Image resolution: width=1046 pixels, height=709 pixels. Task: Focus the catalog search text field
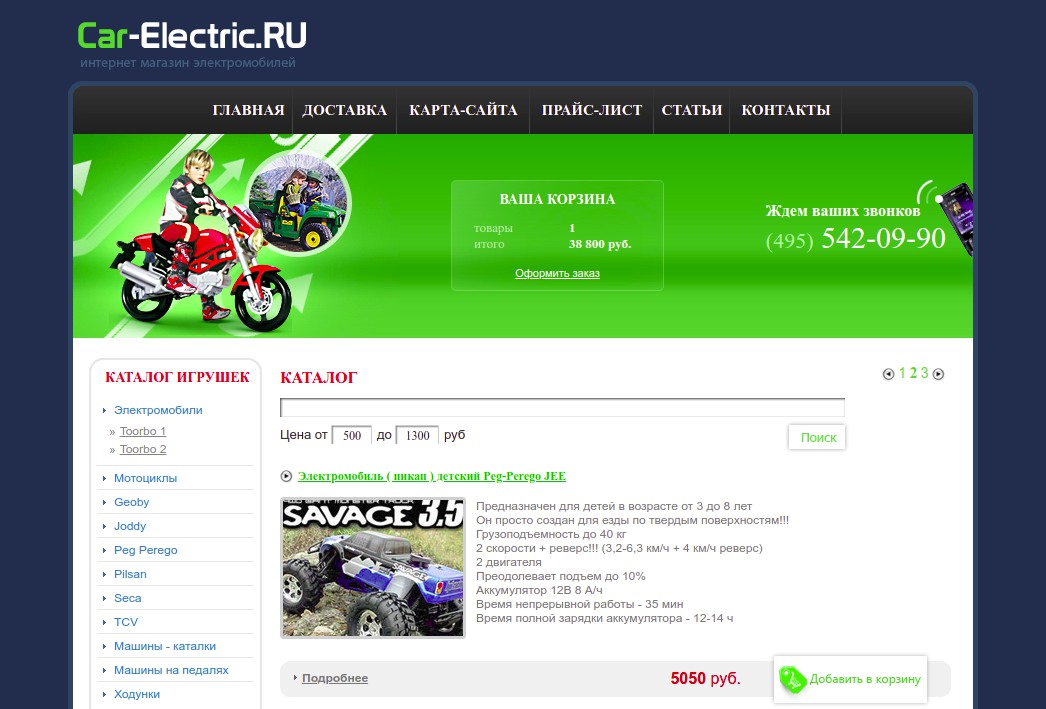click(562, 408)
